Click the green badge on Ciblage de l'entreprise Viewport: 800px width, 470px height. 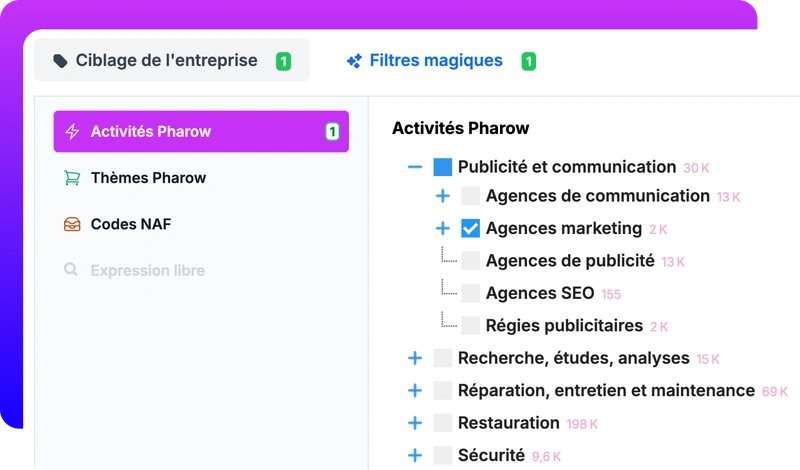[x=283, y=61]
